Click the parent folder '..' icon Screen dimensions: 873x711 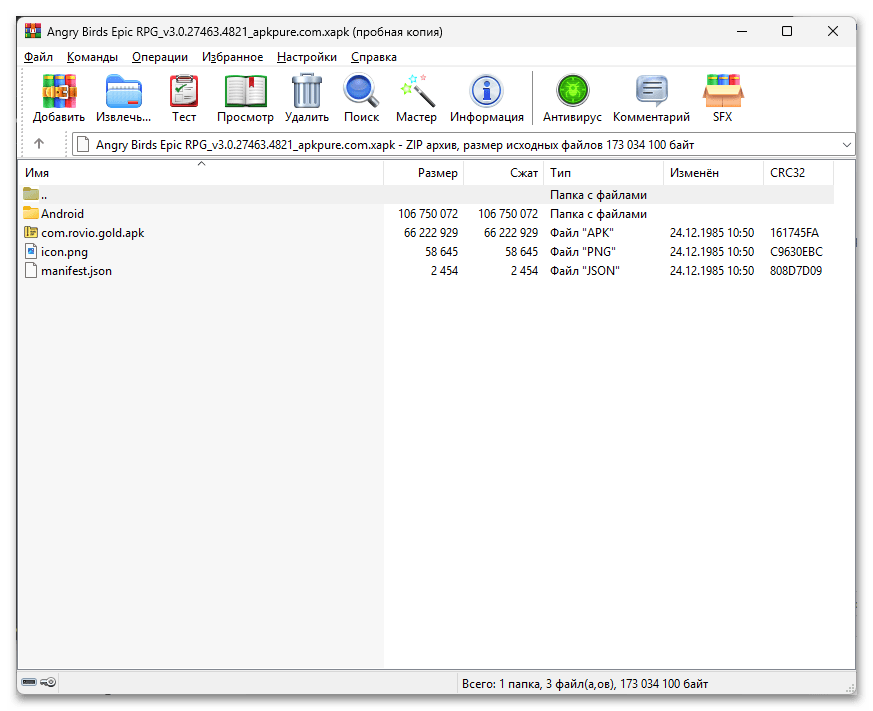31,194
